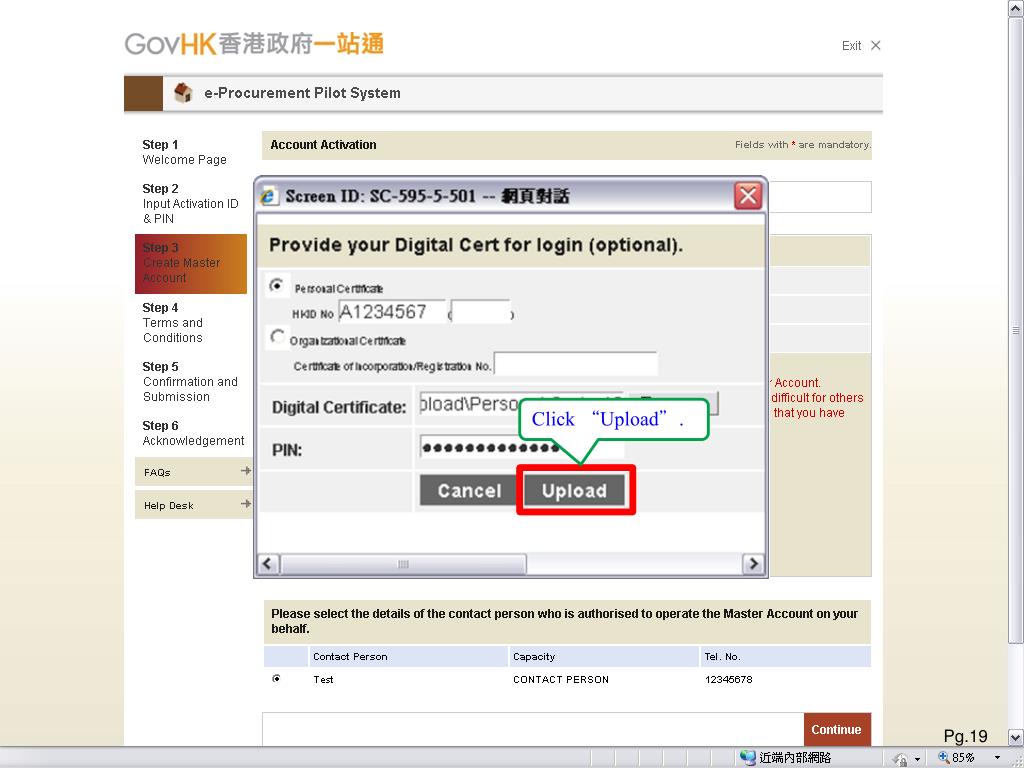
Task: Click the HKID No field showing A1234567
Action: [391, 312]
